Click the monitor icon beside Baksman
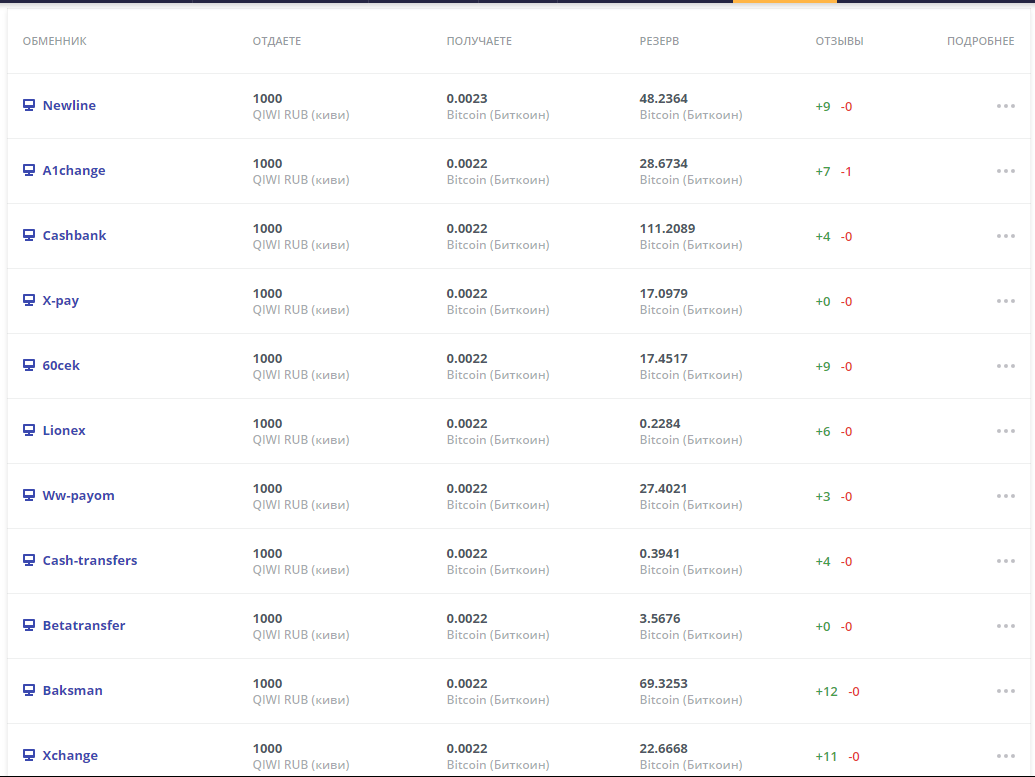The height and width of the screenshot is (777, 1035). 29,691
